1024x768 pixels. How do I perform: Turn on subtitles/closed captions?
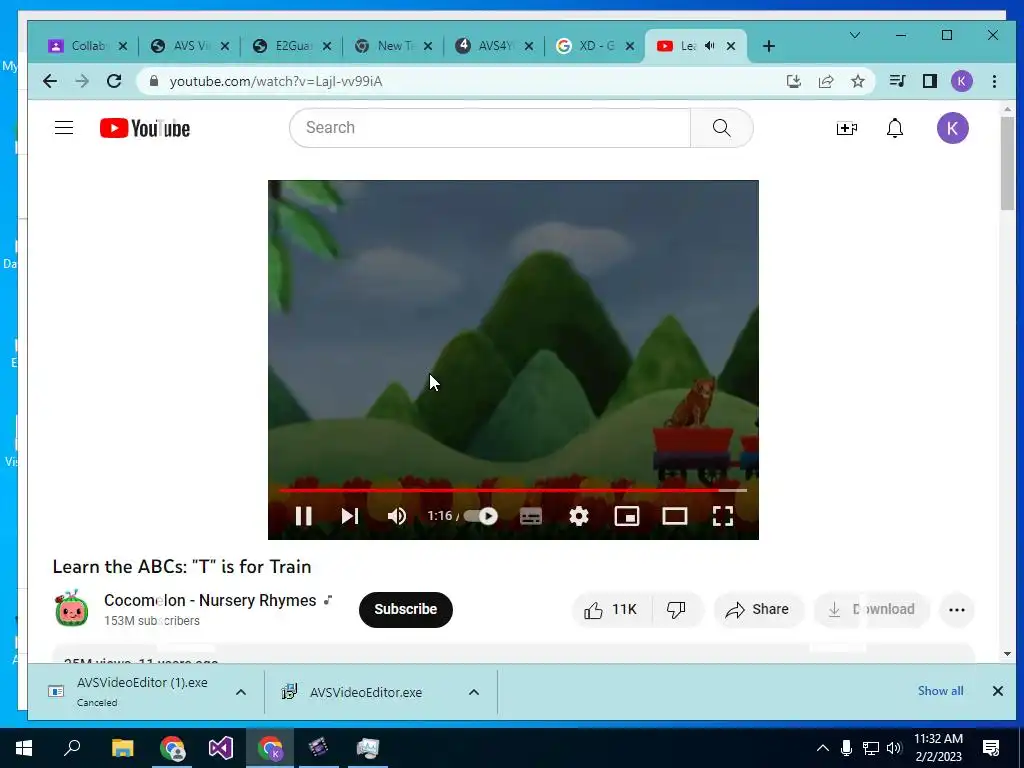click(530, 516)
